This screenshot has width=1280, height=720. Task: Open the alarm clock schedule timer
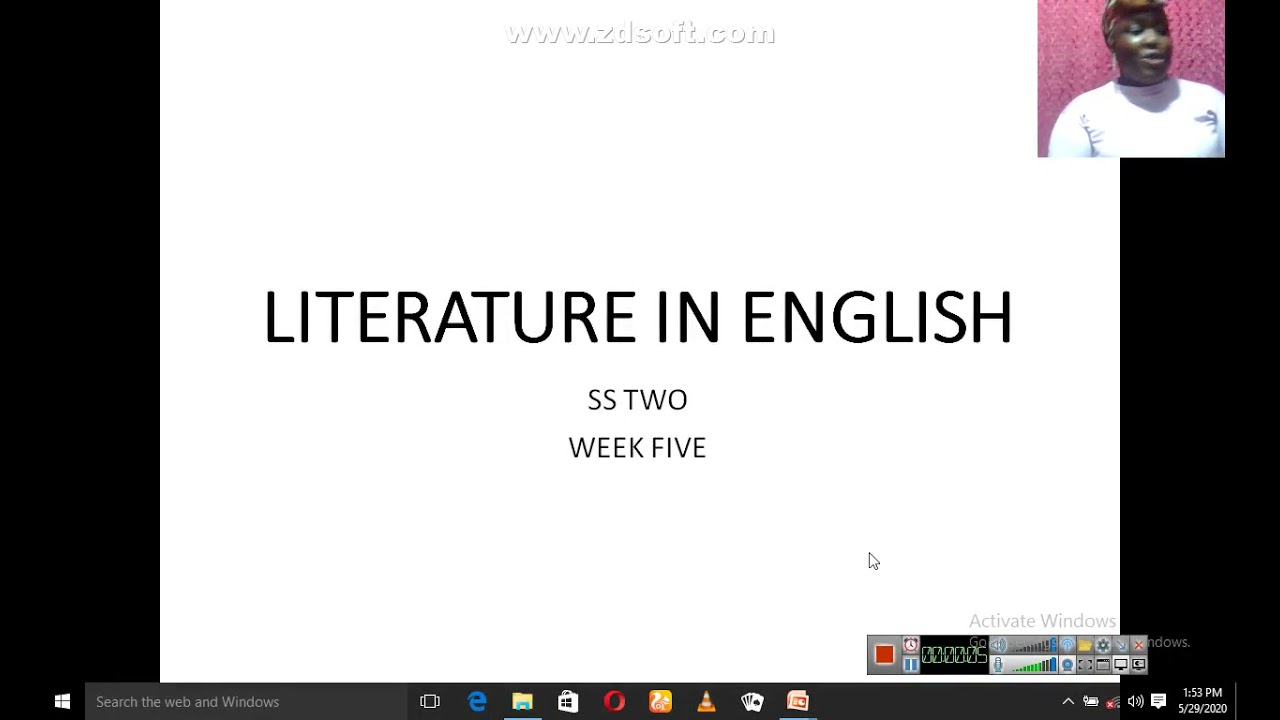click(x=910, y=645)
